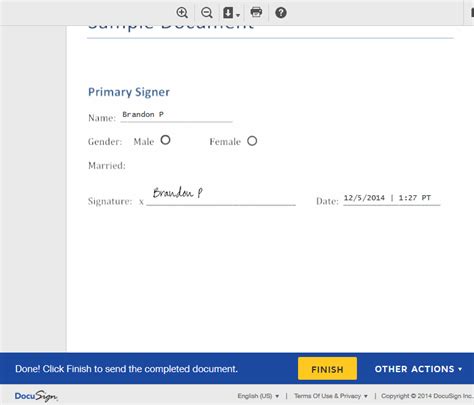Image resolution: width=474 pixels, height=405 pixels.
Task: Click the Copyright 2014 DocuSign text
Action: click(x=427, y=396)
